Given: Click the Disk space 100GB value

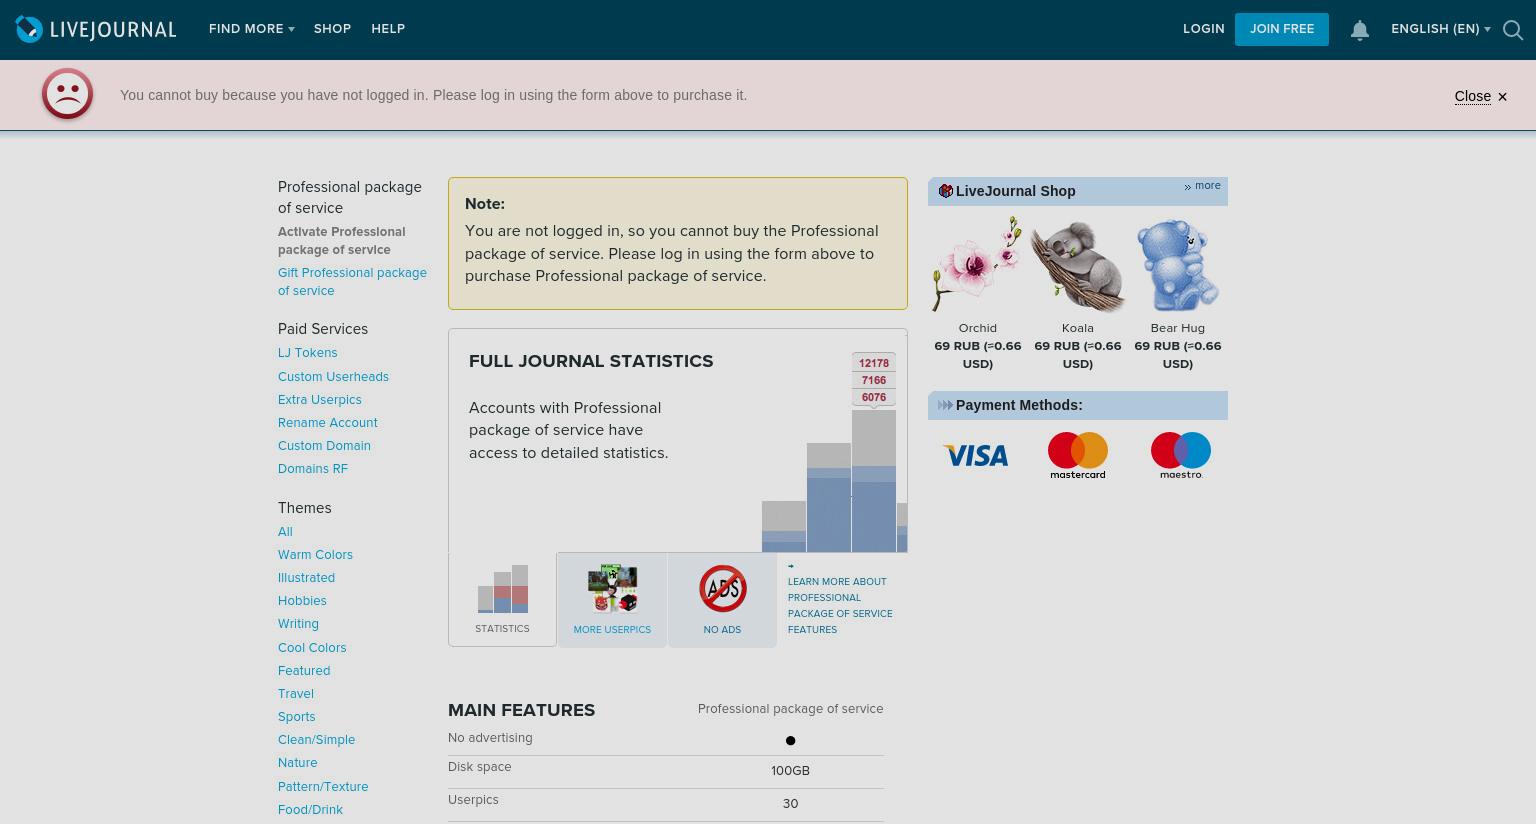Looking at the screenshot, I should pyautogui.click(x=790, y=771).
